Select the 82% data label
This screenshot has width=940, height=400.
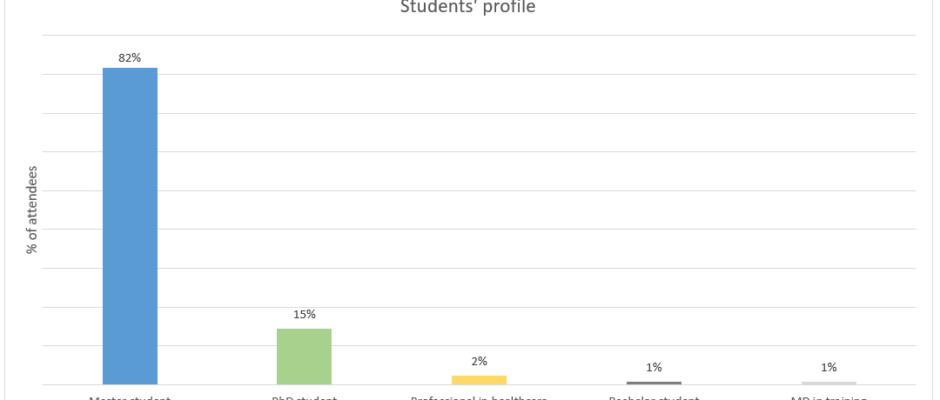click(x=129, y=58)
